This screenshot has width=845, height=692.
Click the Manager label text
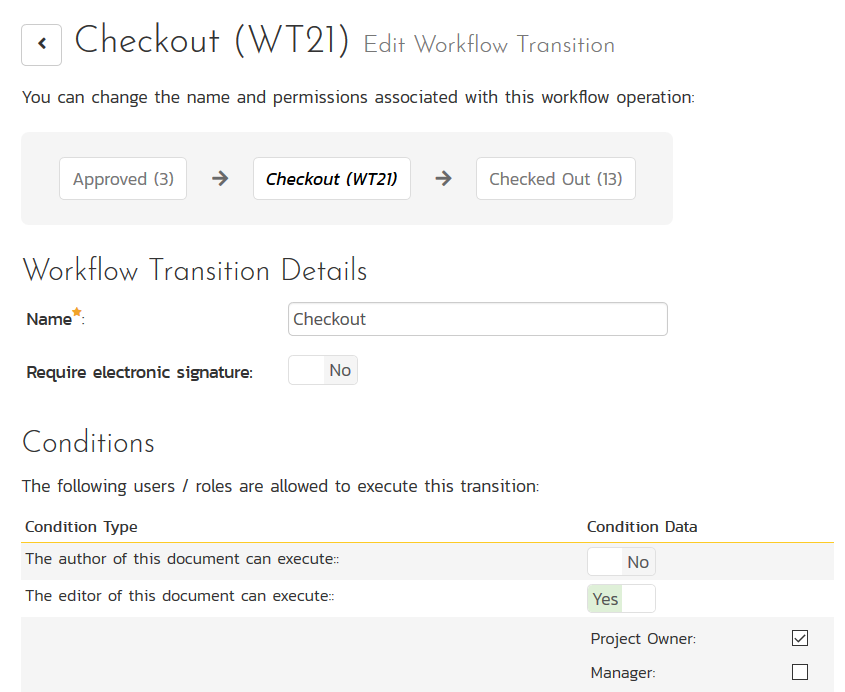tap(623, 674)
